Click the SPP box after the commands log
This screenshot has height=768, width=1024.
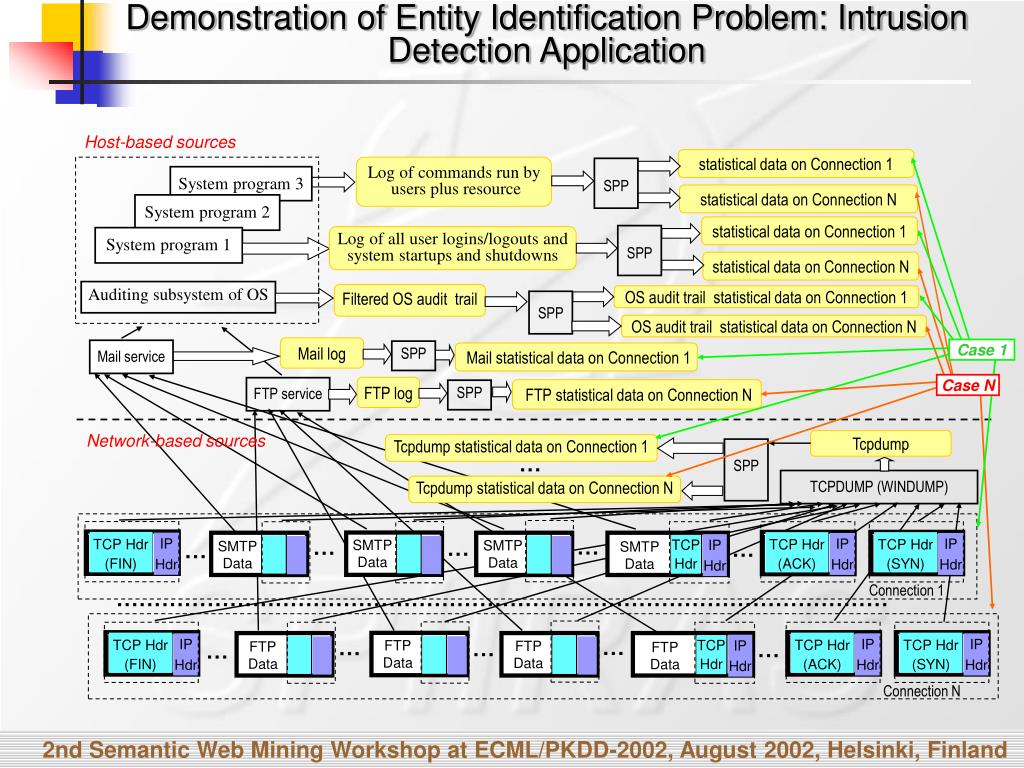[x=615, y=184]
